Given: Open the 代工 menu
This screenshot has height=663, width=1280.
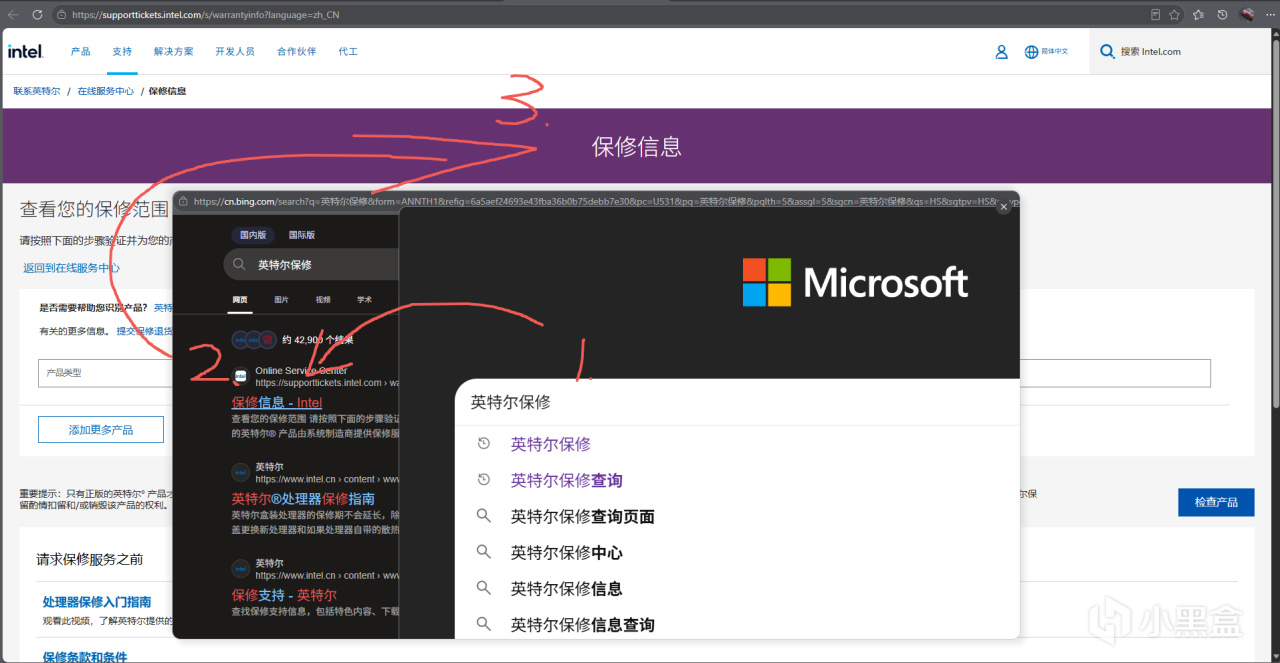Looking at the screenshot, I should [348, 52].
